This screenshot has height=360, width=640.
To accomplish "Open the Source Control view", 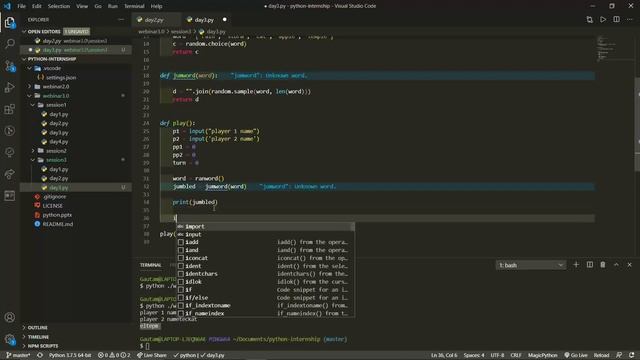I will click(x=10, y=66).
